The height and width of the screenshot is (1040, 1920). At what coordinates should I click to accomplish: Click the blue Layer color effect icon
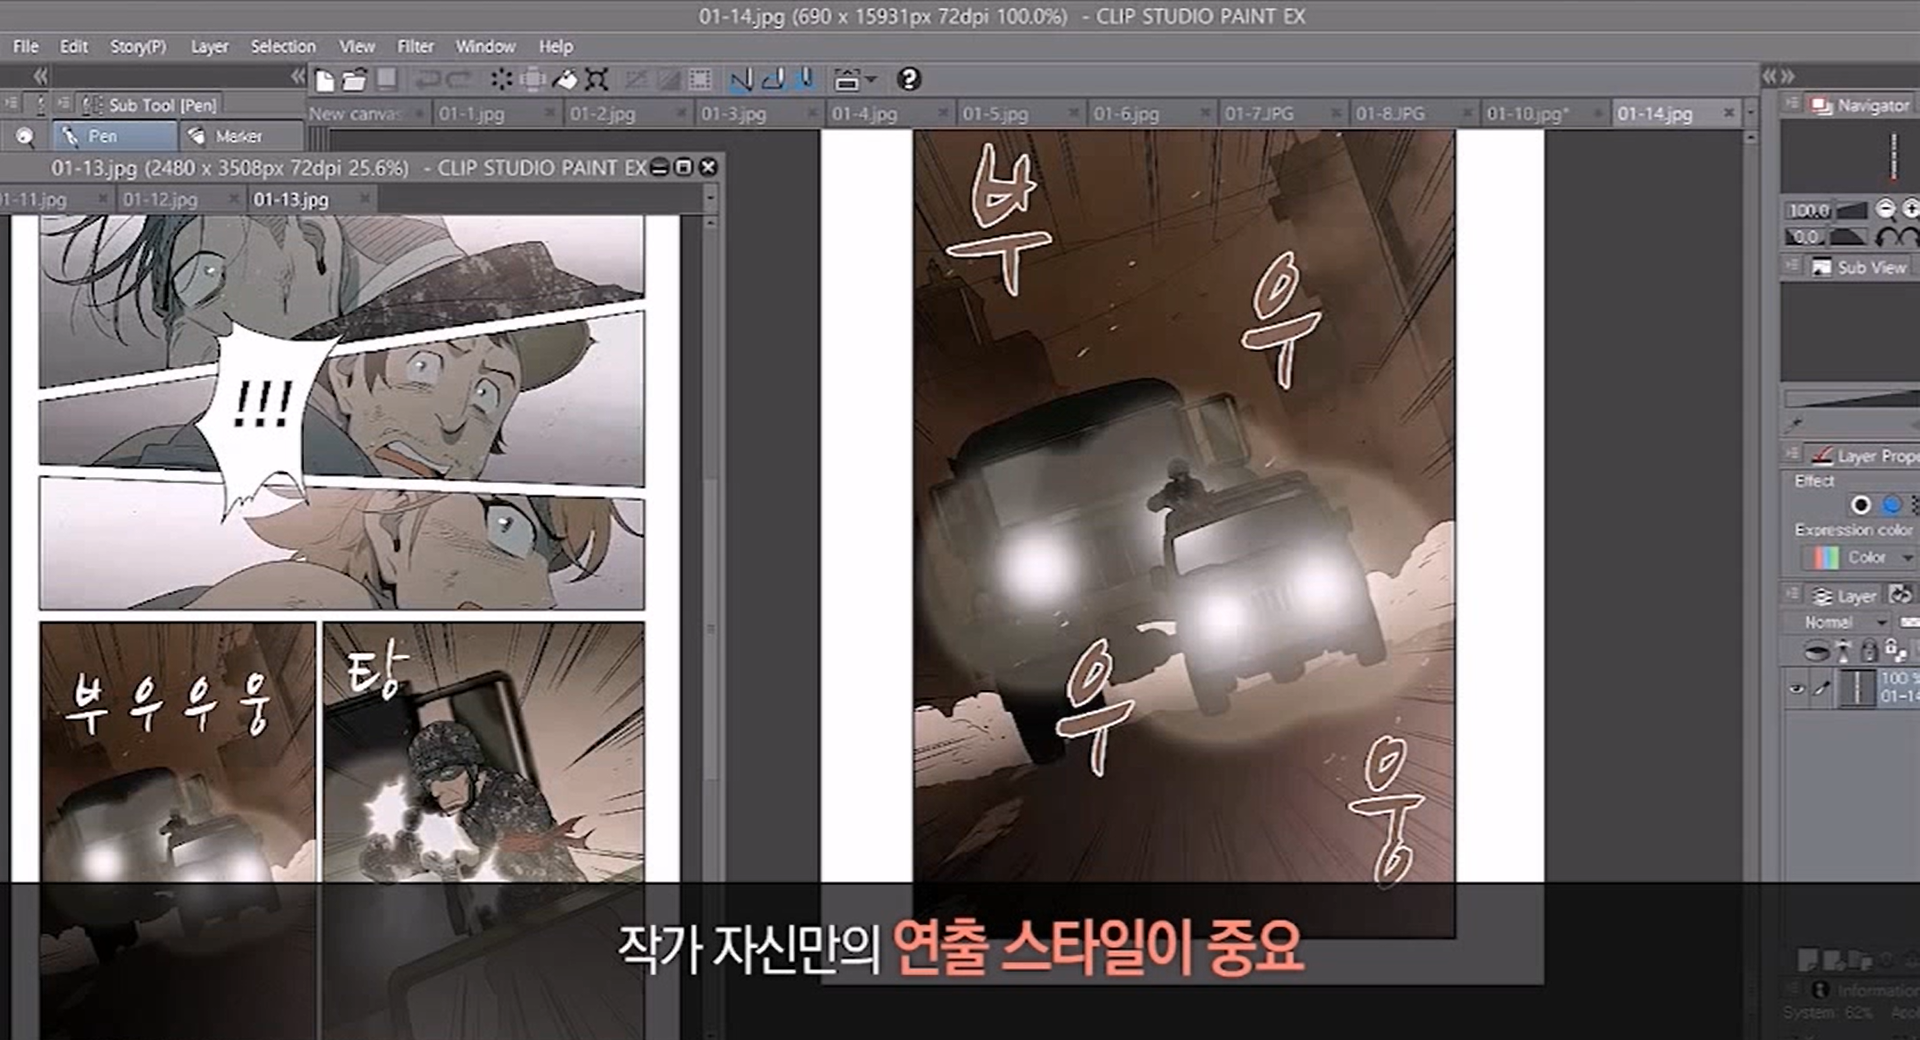pyautogui.click(x=1892, y=505)
